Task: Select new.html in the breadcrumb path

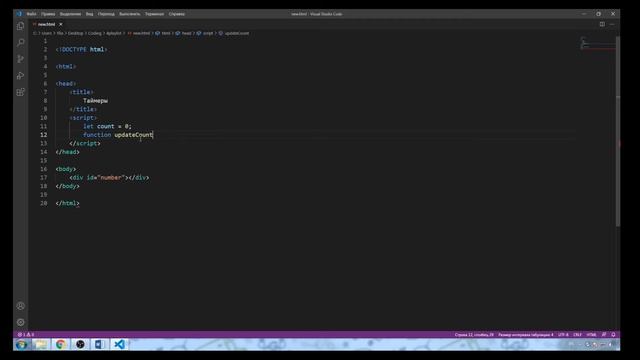Action: [x=139, y=33]
